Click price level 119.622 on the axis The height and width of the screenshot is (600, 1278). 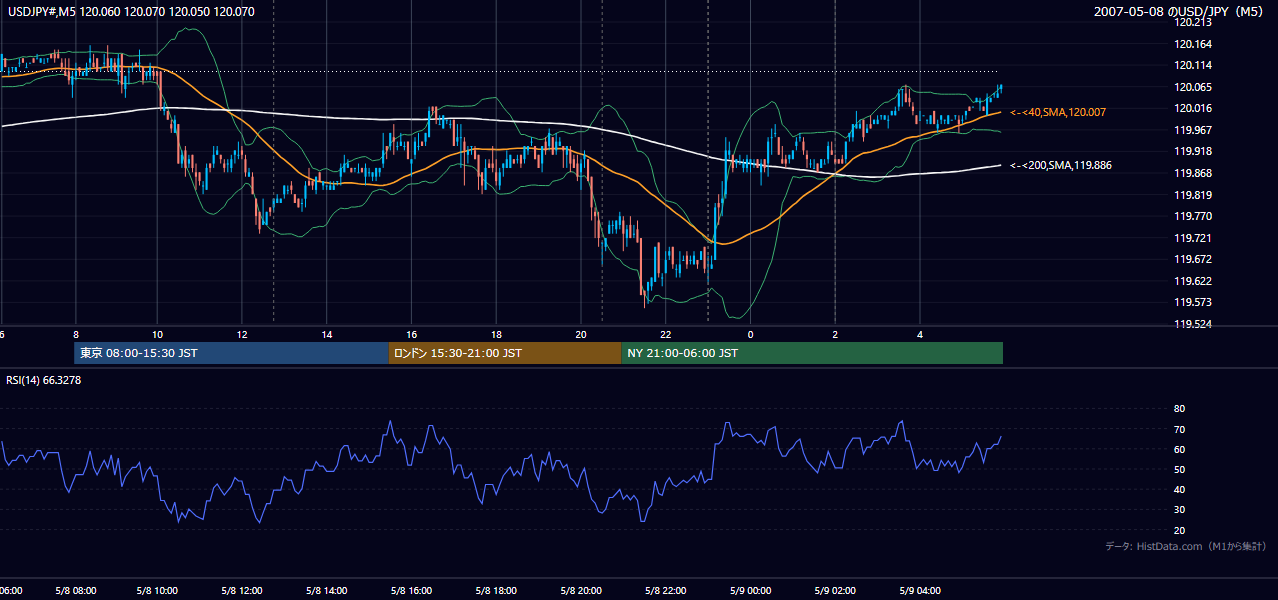click(x=1193, y=281)
